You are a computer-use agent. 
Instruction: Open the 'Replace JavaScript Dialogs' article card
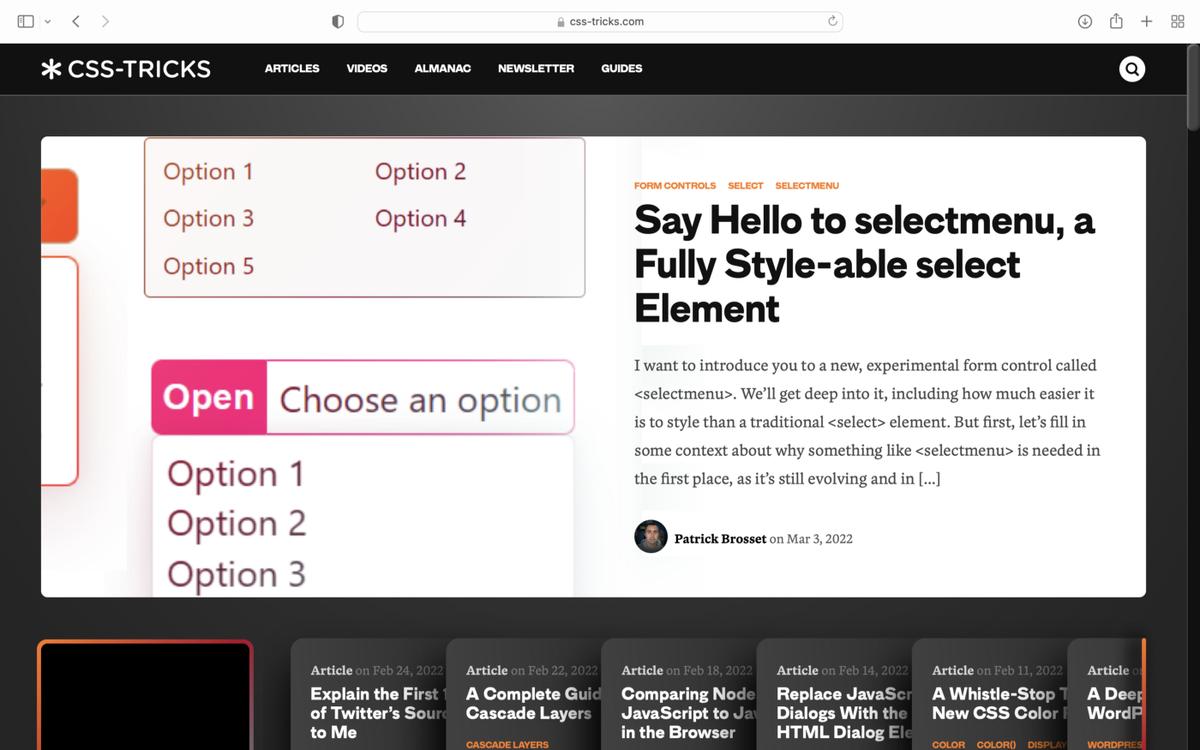(x=834, y=695)
